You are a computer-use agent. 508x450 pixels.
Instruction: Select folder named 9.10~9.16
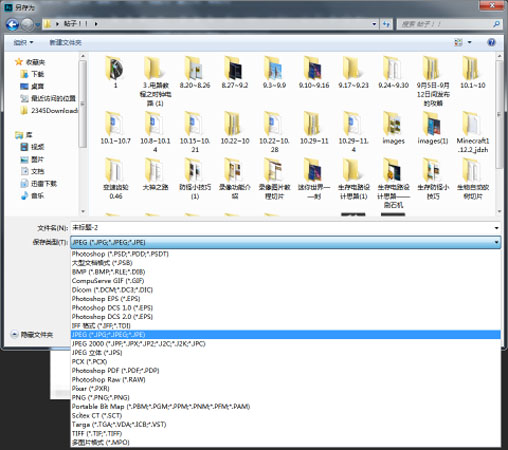(x=314, y=72)
